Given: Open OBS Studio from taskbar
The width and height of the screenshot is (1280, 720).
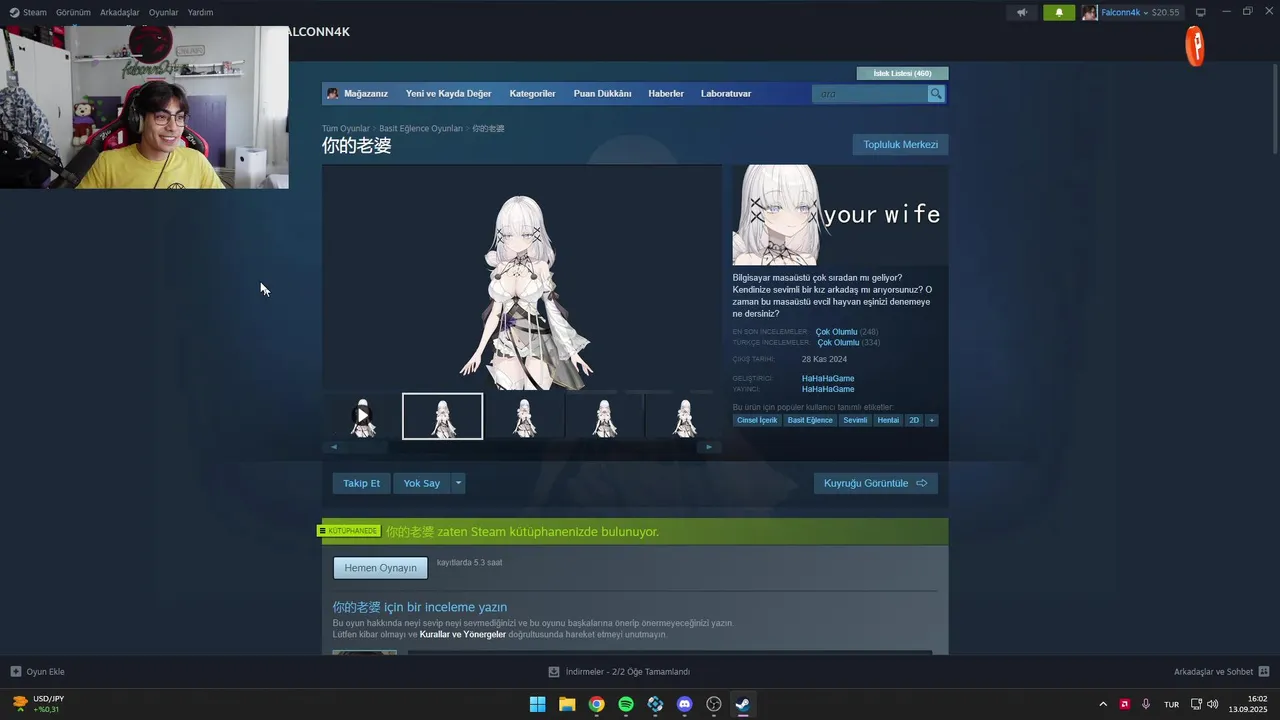Looking at the screenshot, I should click(x=714, y=704).
